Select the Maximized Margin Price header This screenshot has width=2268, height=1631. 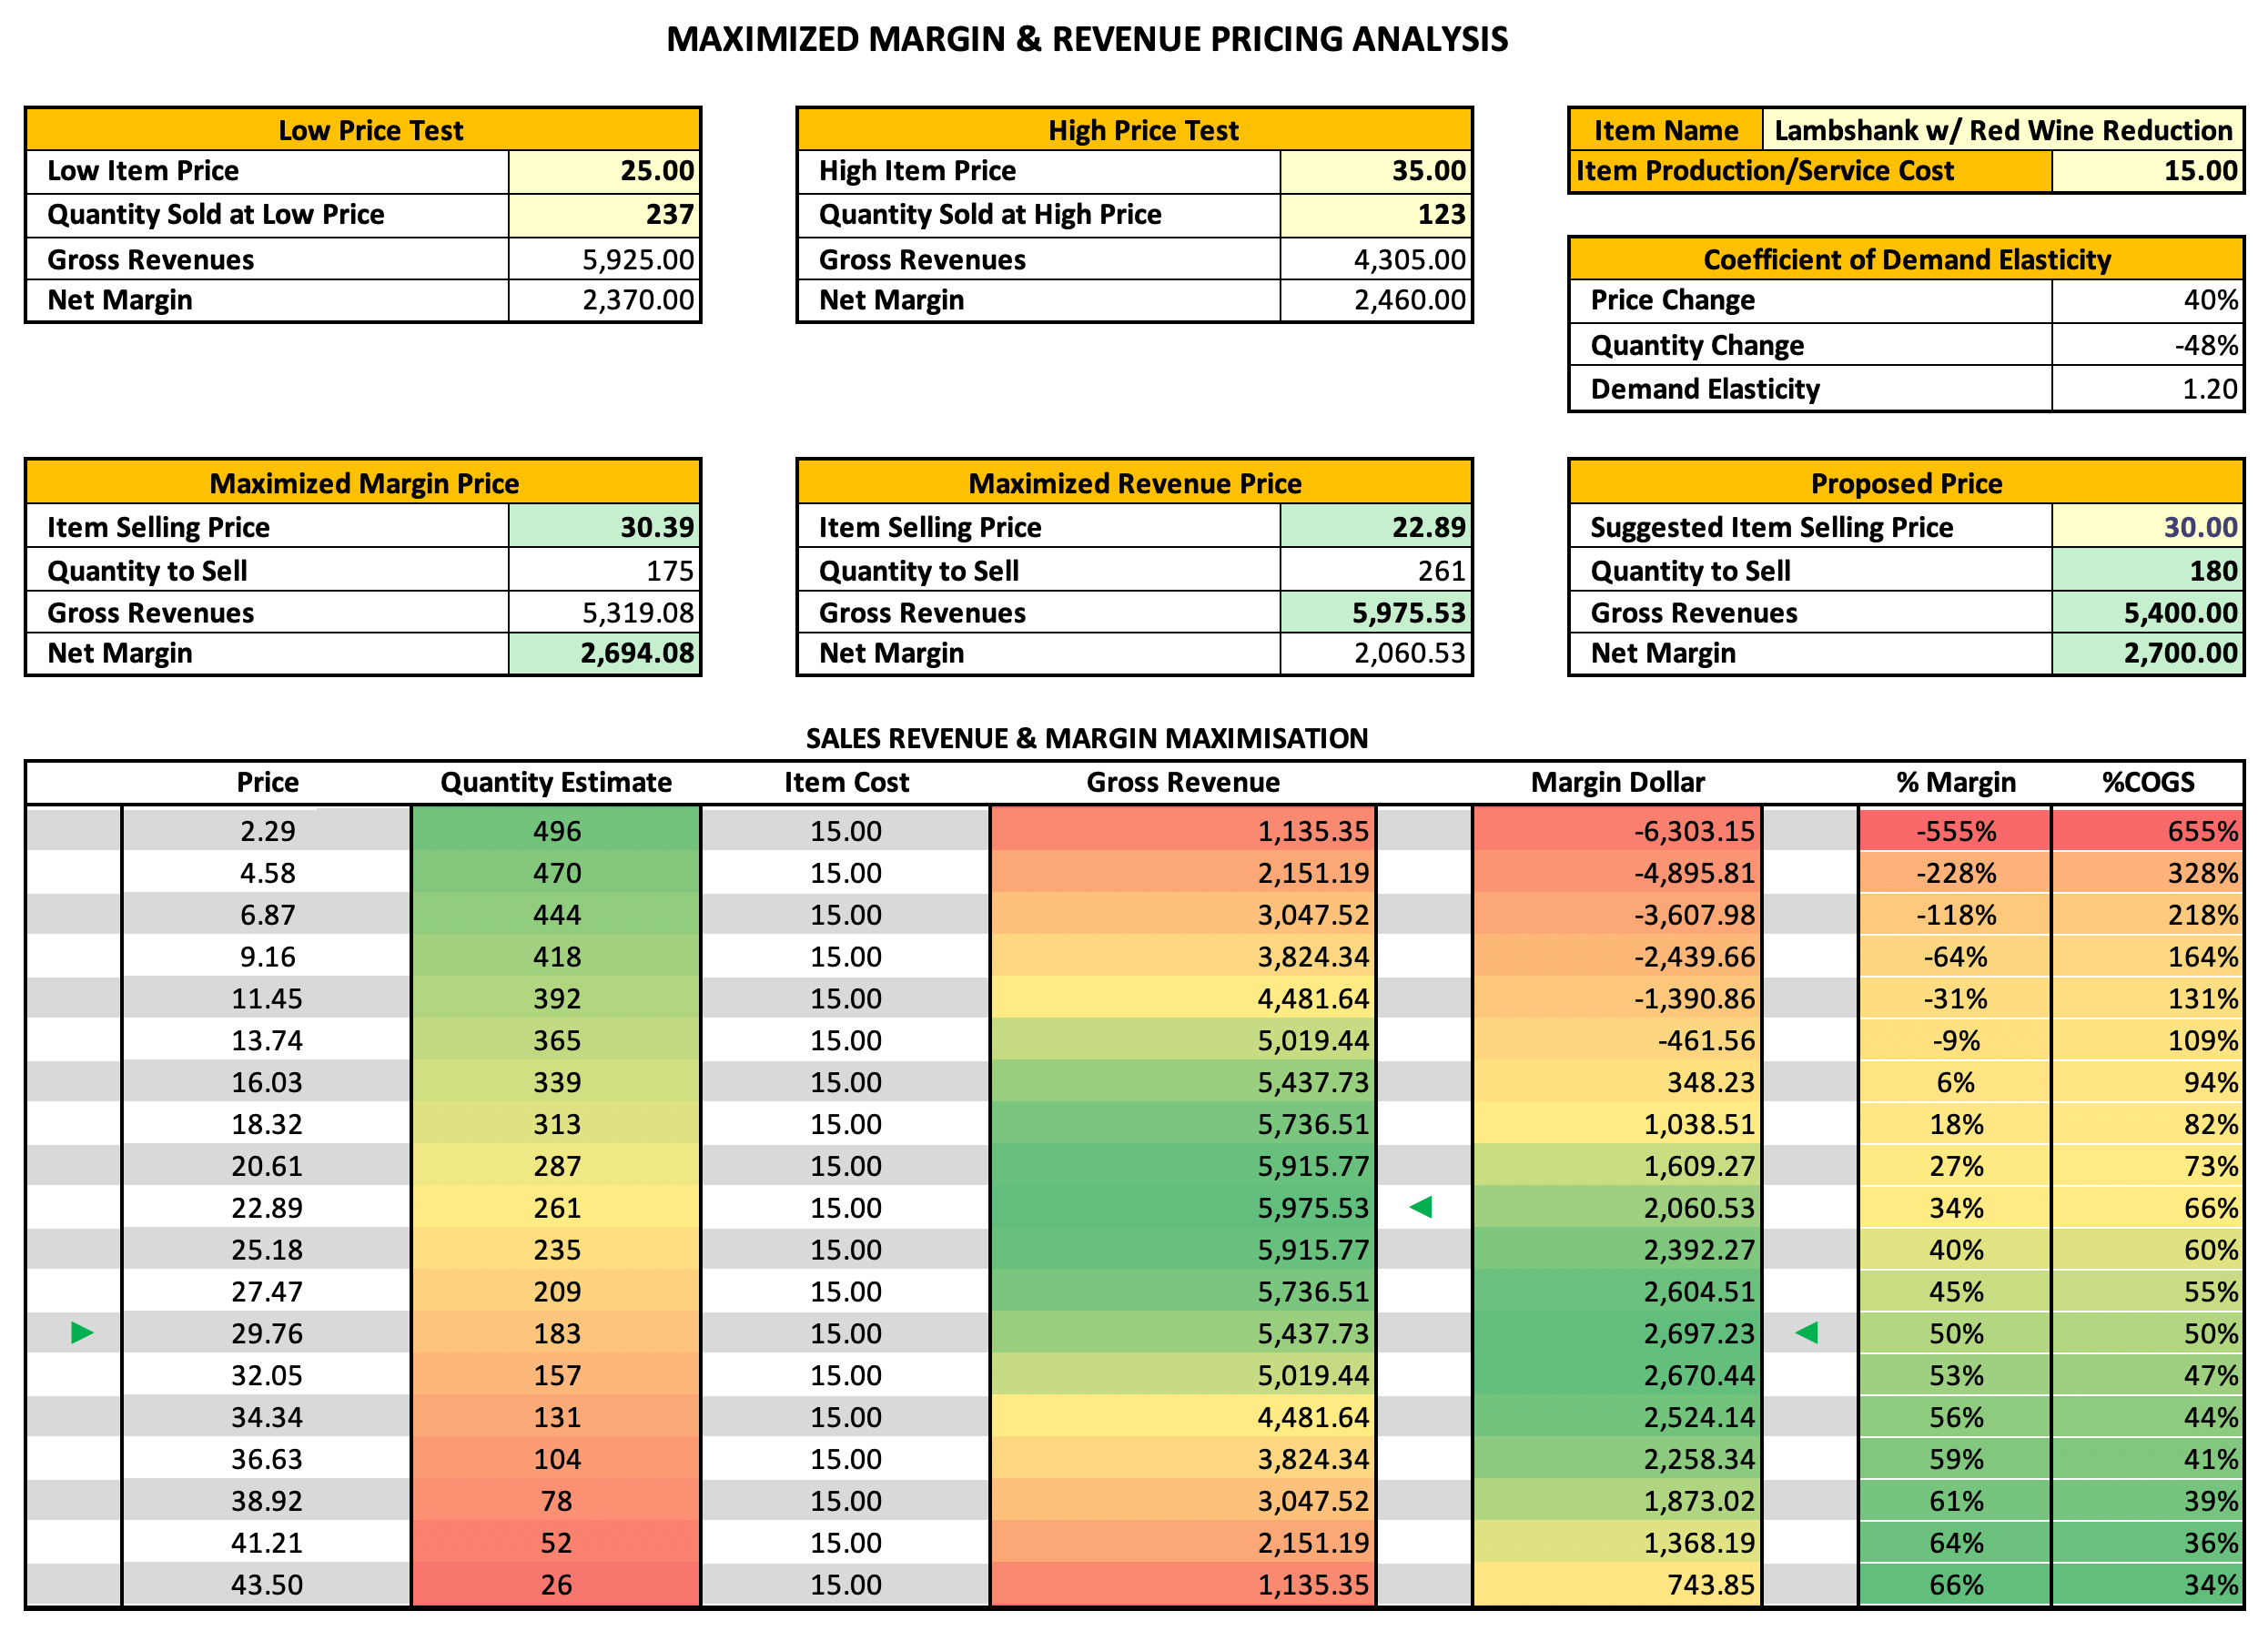363,483
